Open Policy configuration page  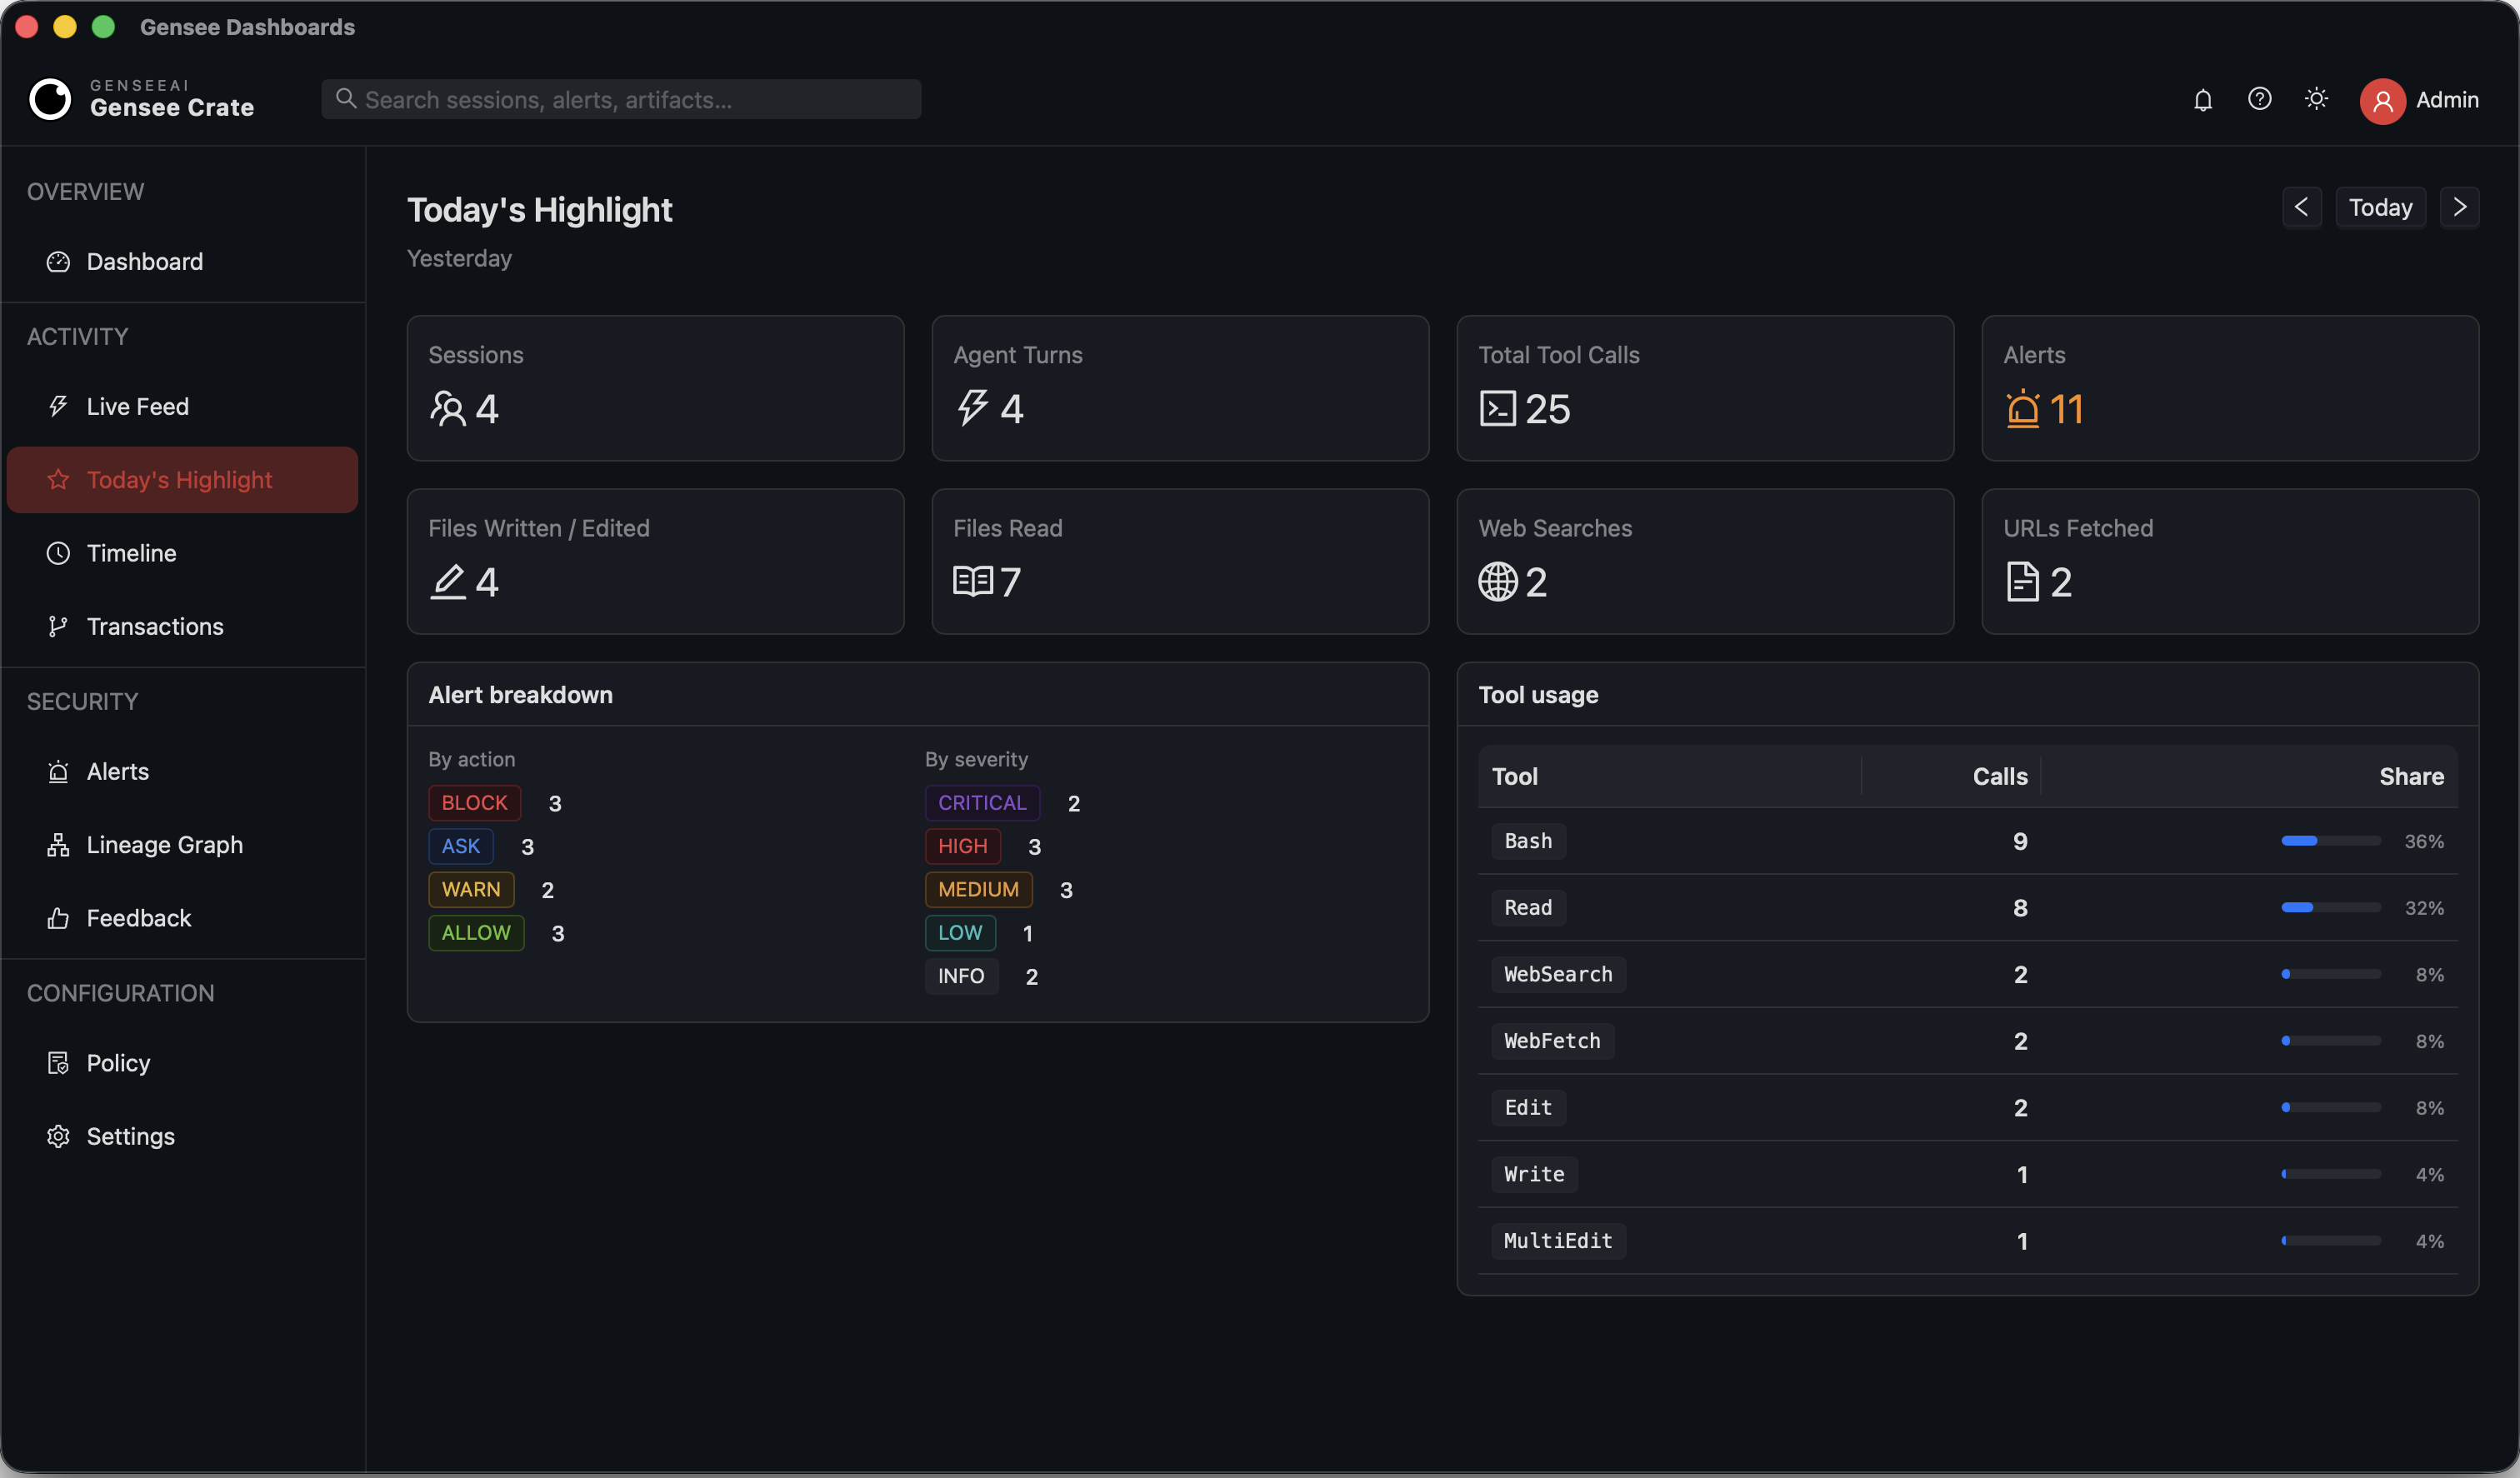(x=183, y=1062)
